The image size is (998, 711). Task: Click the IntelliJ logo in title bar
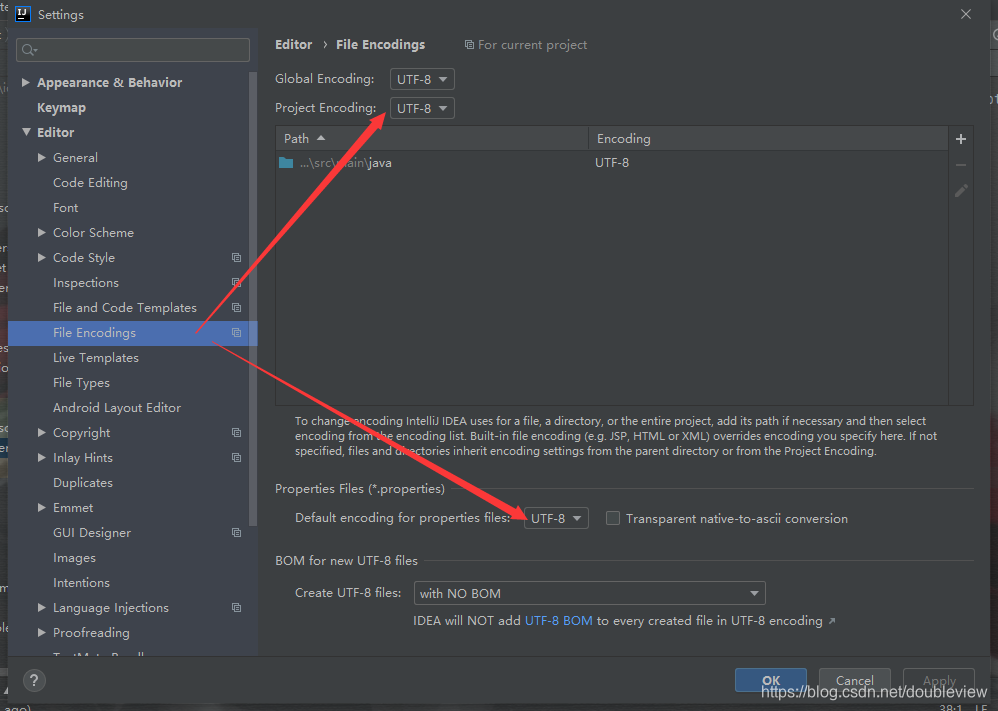(x=23, y=14)
